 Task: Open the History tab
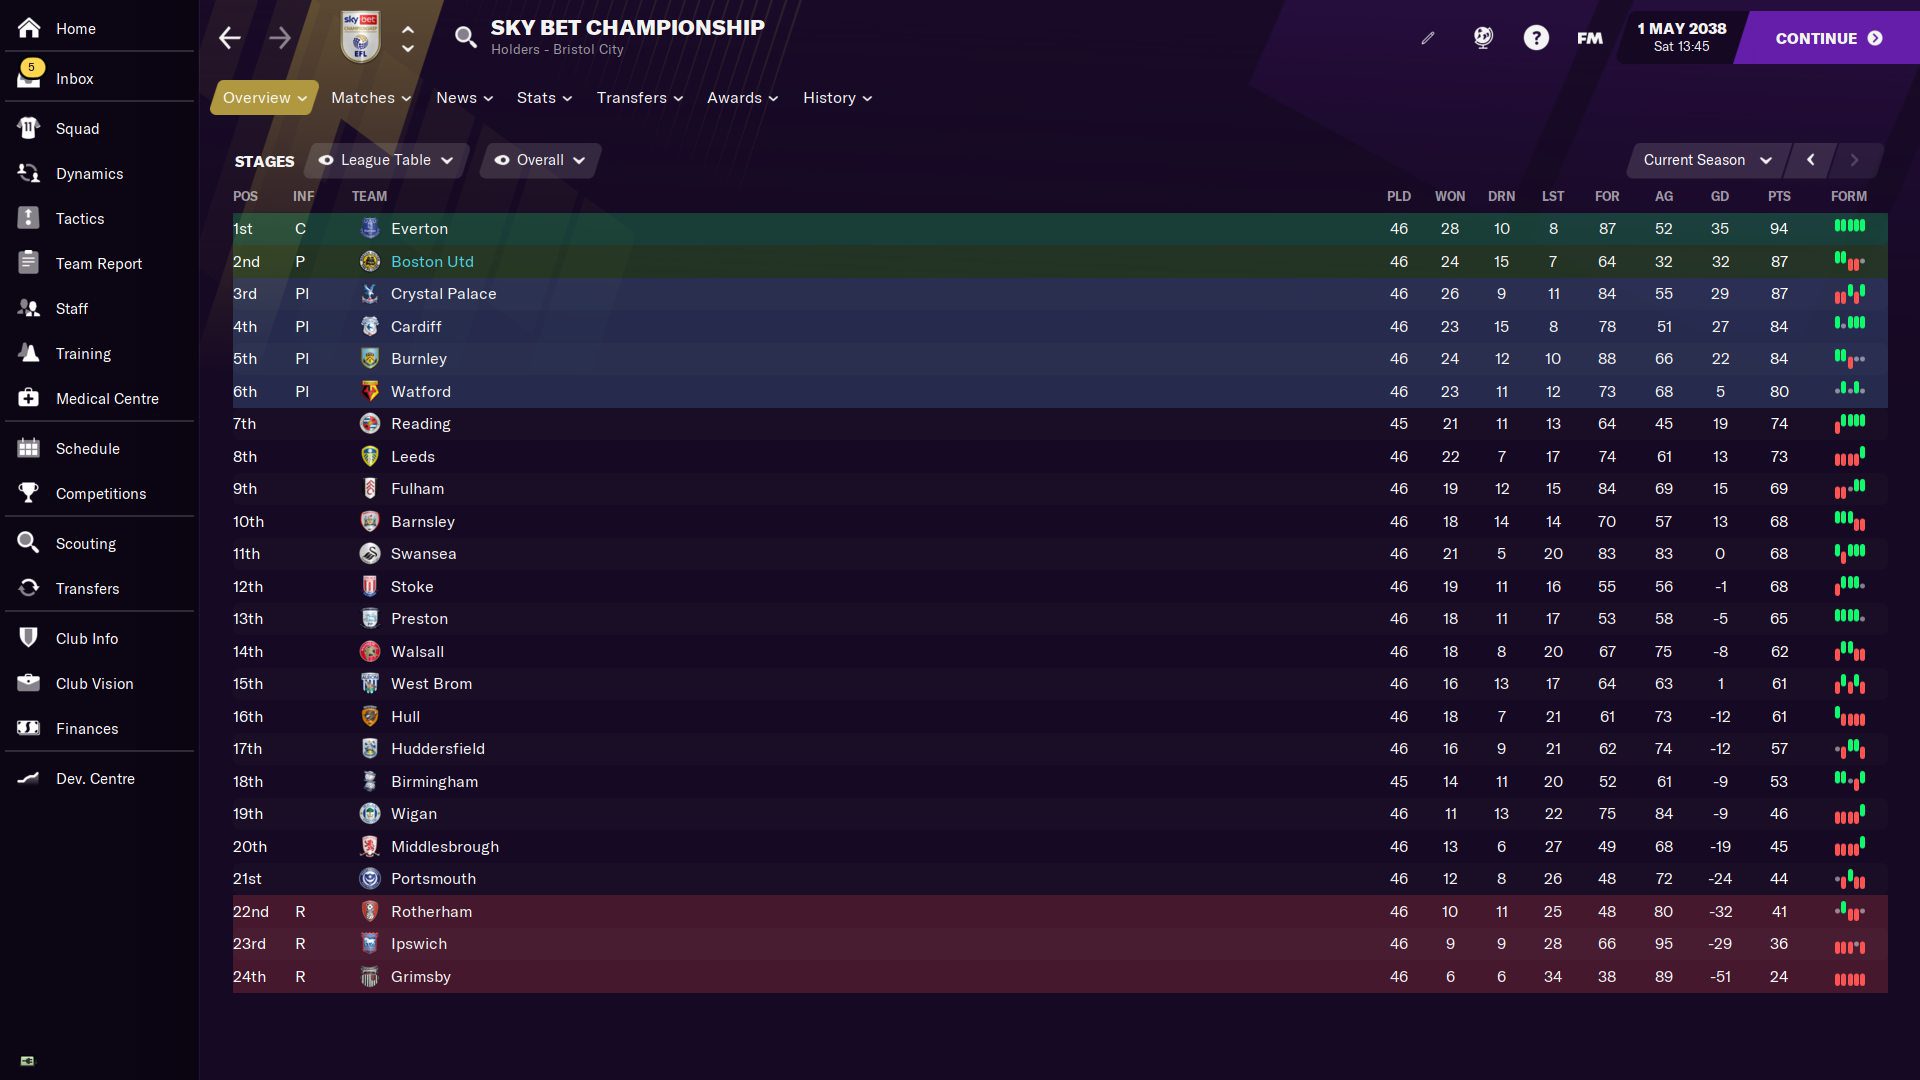[x=837, y=98]
